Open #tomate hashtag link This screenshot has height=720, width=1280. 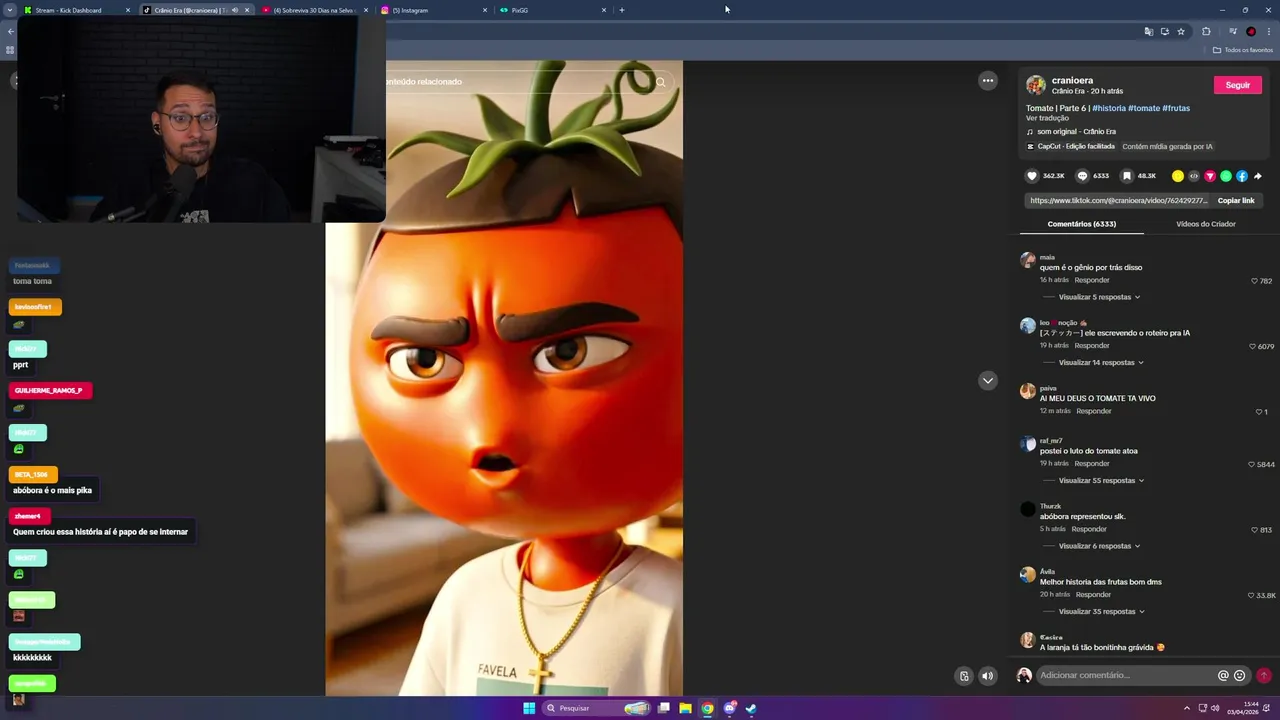1144,108
